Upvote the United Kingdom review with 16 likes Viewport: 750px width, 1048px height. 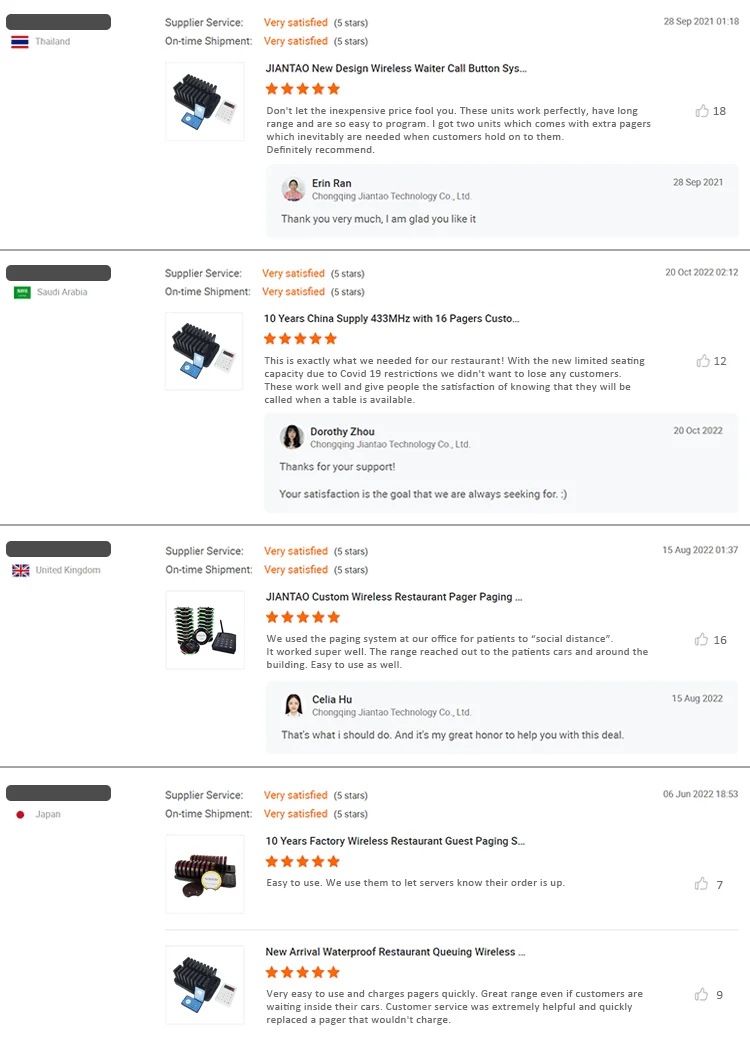[702, 639]
